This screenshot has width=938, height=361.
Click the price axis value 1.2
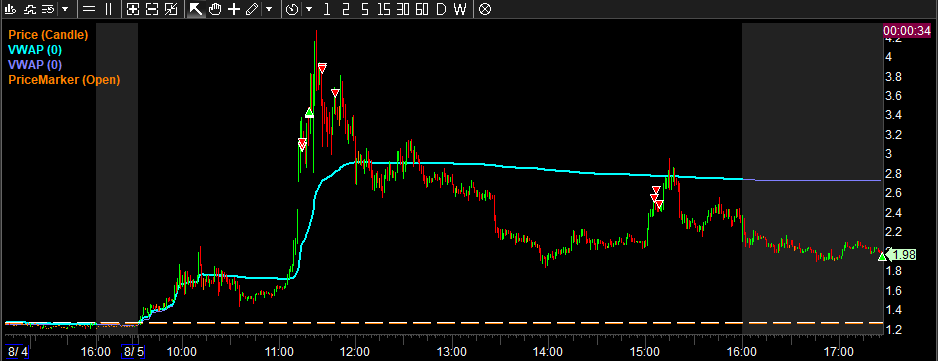894,330
